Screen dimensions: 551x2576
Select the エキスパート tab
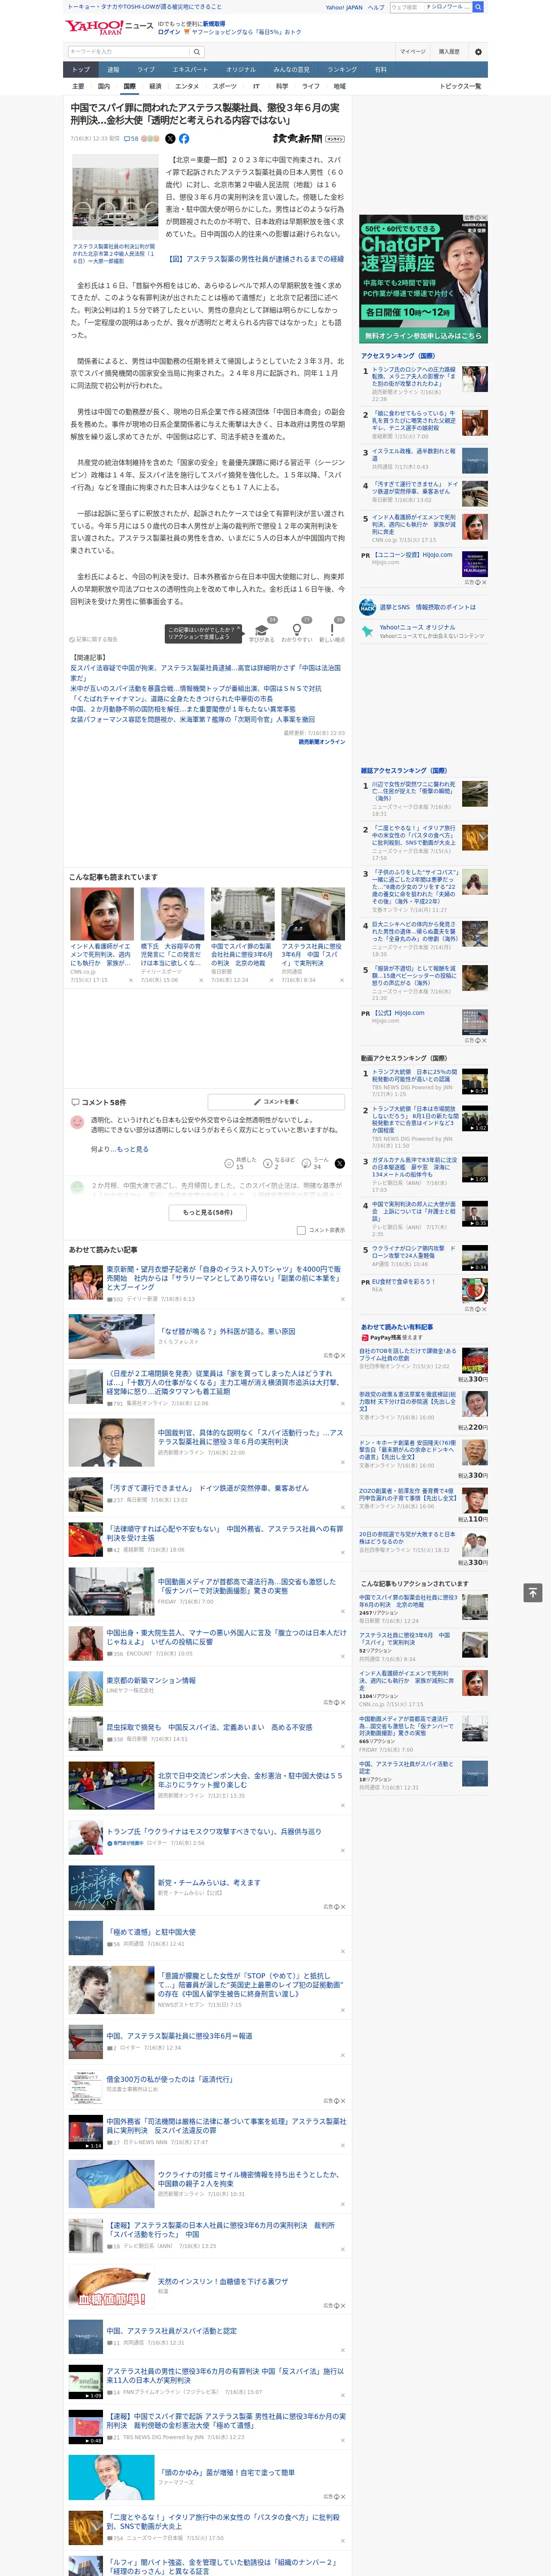tap(190, 70)
